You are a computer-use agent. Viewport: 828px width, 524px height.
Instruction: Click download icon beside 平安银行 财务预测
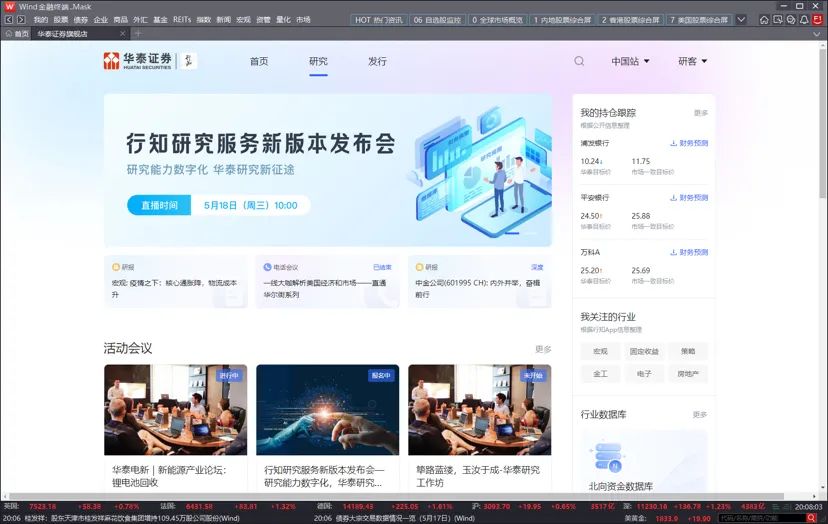(x=673, y=198)
